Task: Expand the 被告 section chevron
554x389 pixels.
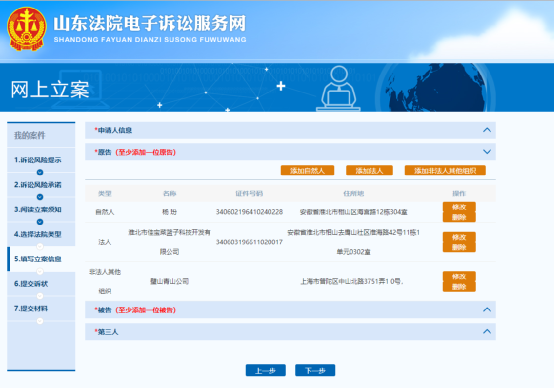Action: (x=487, y=310)
